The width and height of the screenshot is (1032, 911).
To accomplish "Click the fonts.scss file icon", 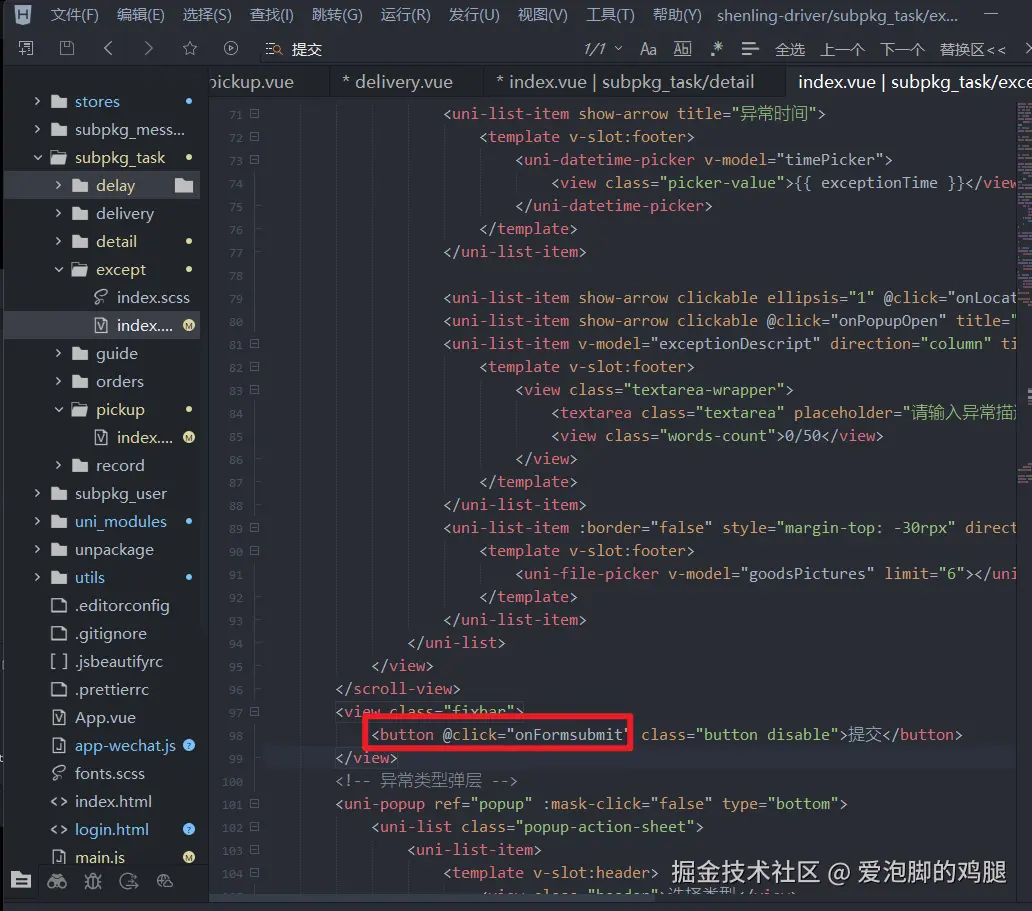I will pyautogui.click(x=59, y=773).
